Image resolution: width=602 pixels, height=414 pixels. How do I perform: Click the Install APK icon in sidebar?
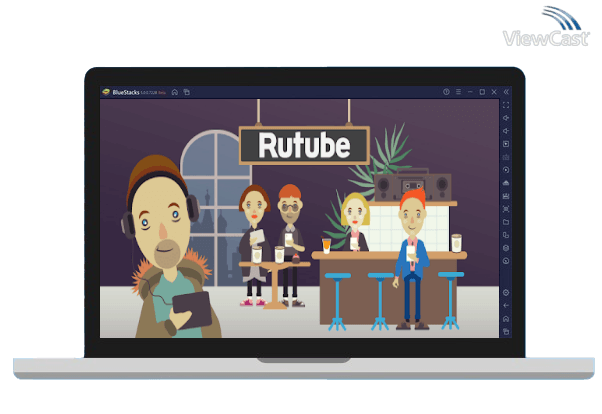(506, 183)
